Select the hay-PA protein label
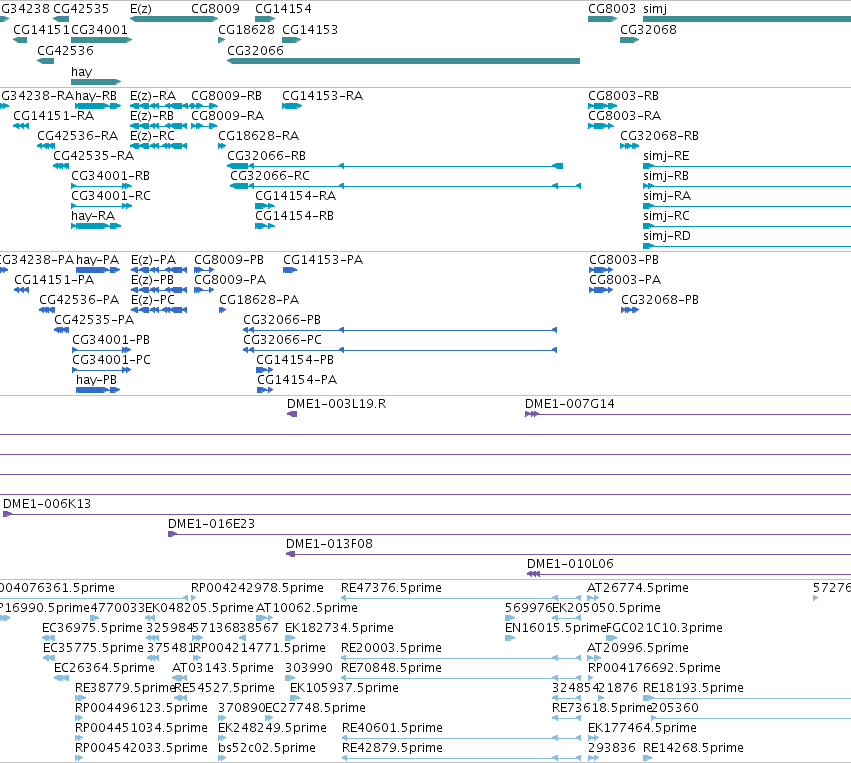Viewport: 851px width, 763px height. coord(98,260)
